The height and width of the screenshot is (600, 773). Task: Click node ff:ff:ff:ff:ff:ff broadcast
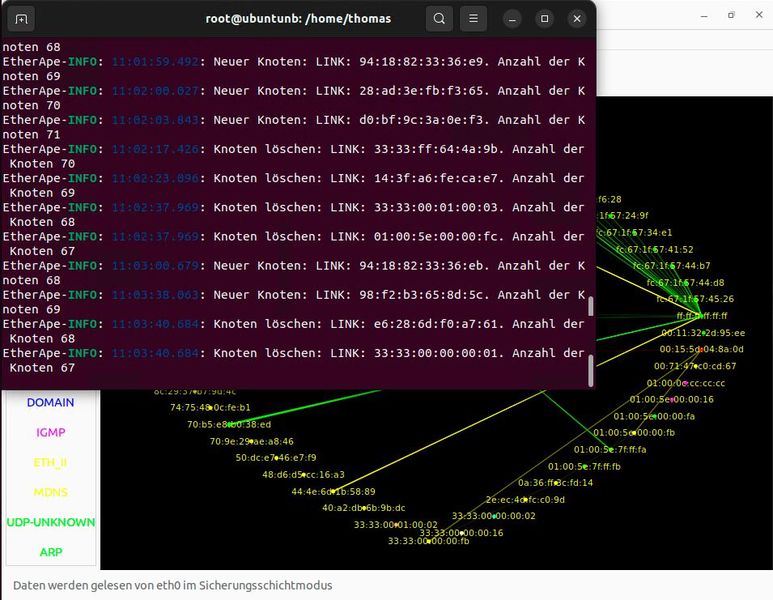point(702,316)
